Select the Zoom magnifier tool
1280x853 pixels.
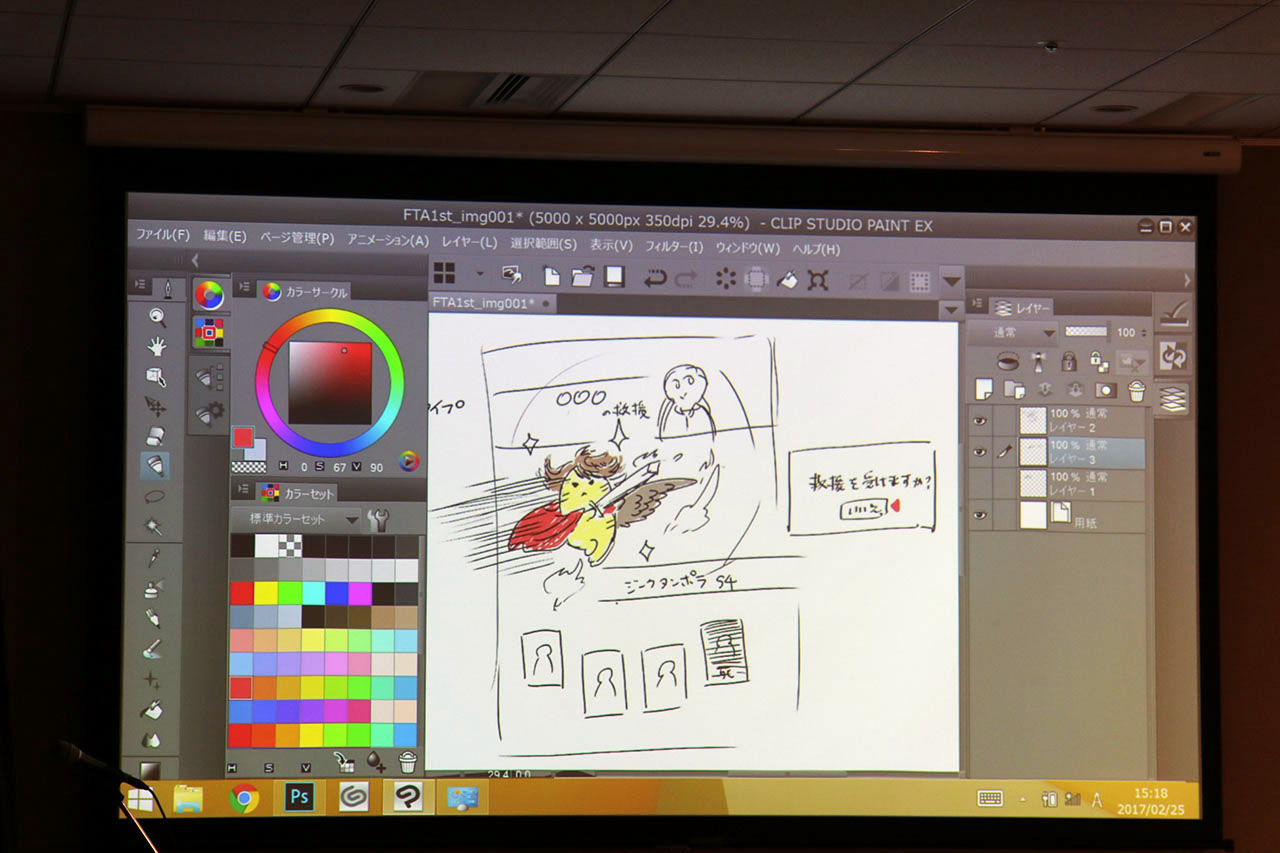(156, 317)
